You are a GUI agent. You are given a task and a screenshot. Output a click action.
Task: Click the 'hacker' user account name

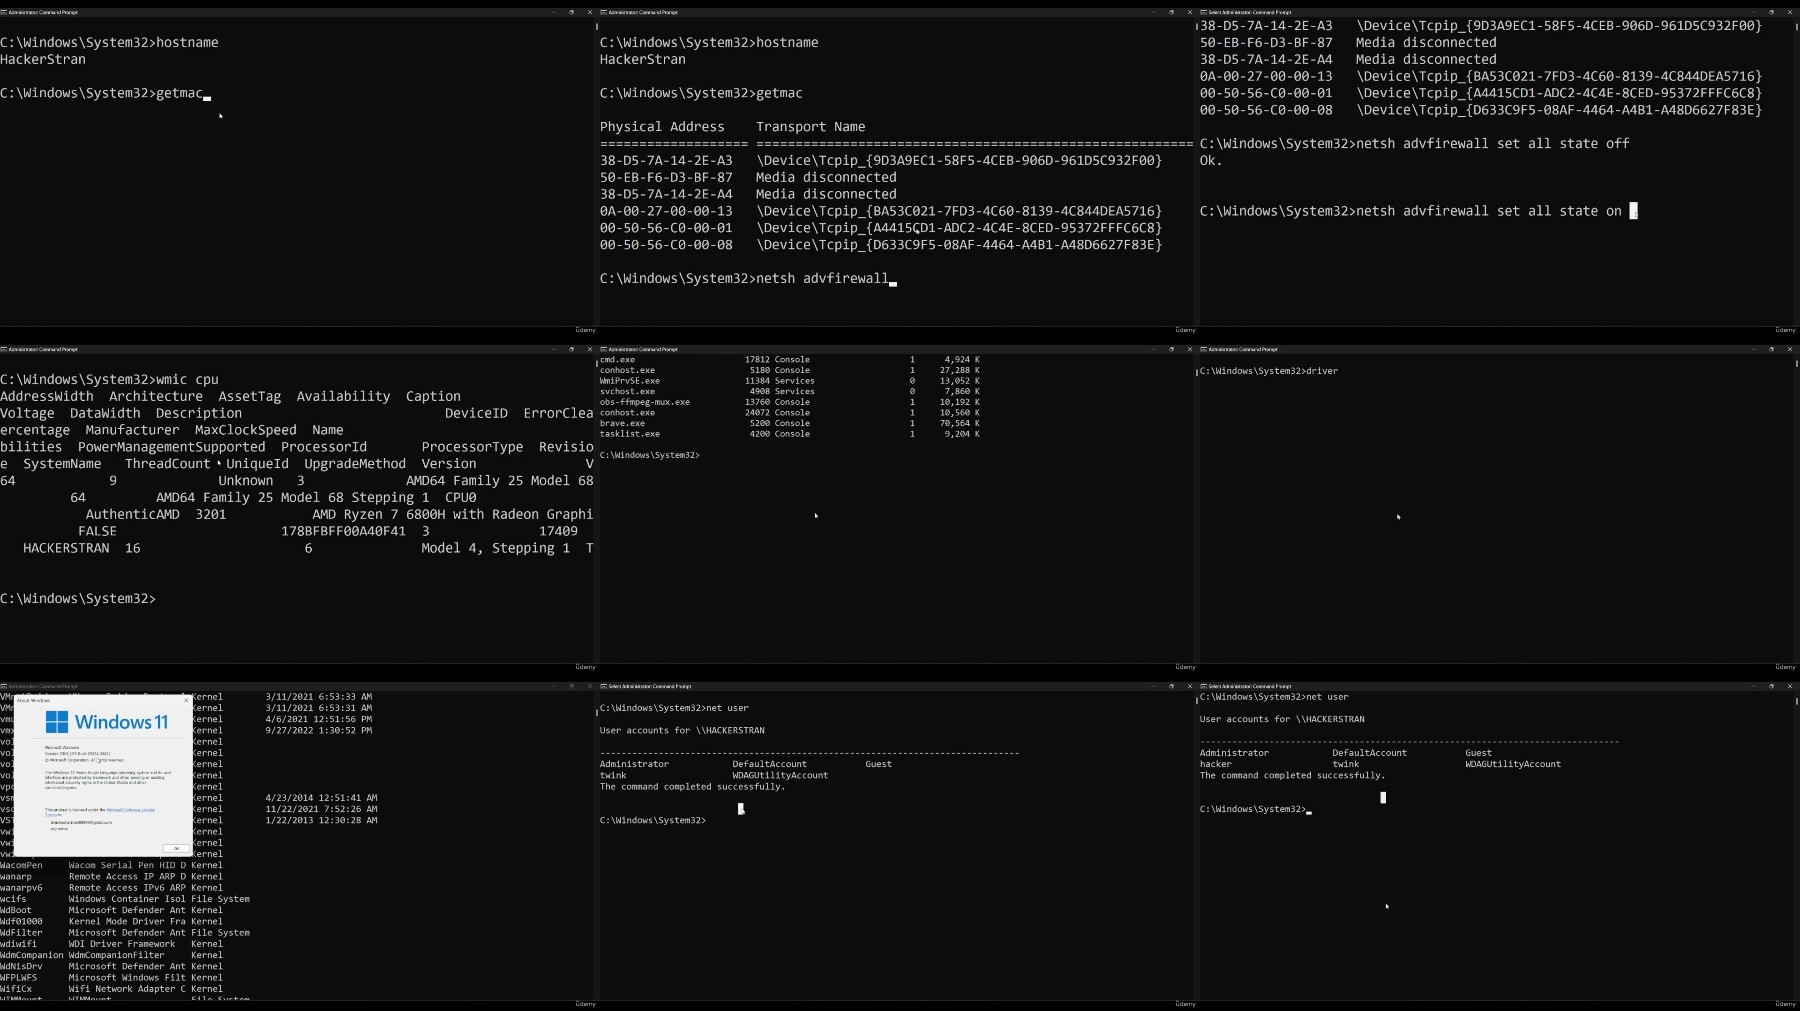tap(1215, 764)
